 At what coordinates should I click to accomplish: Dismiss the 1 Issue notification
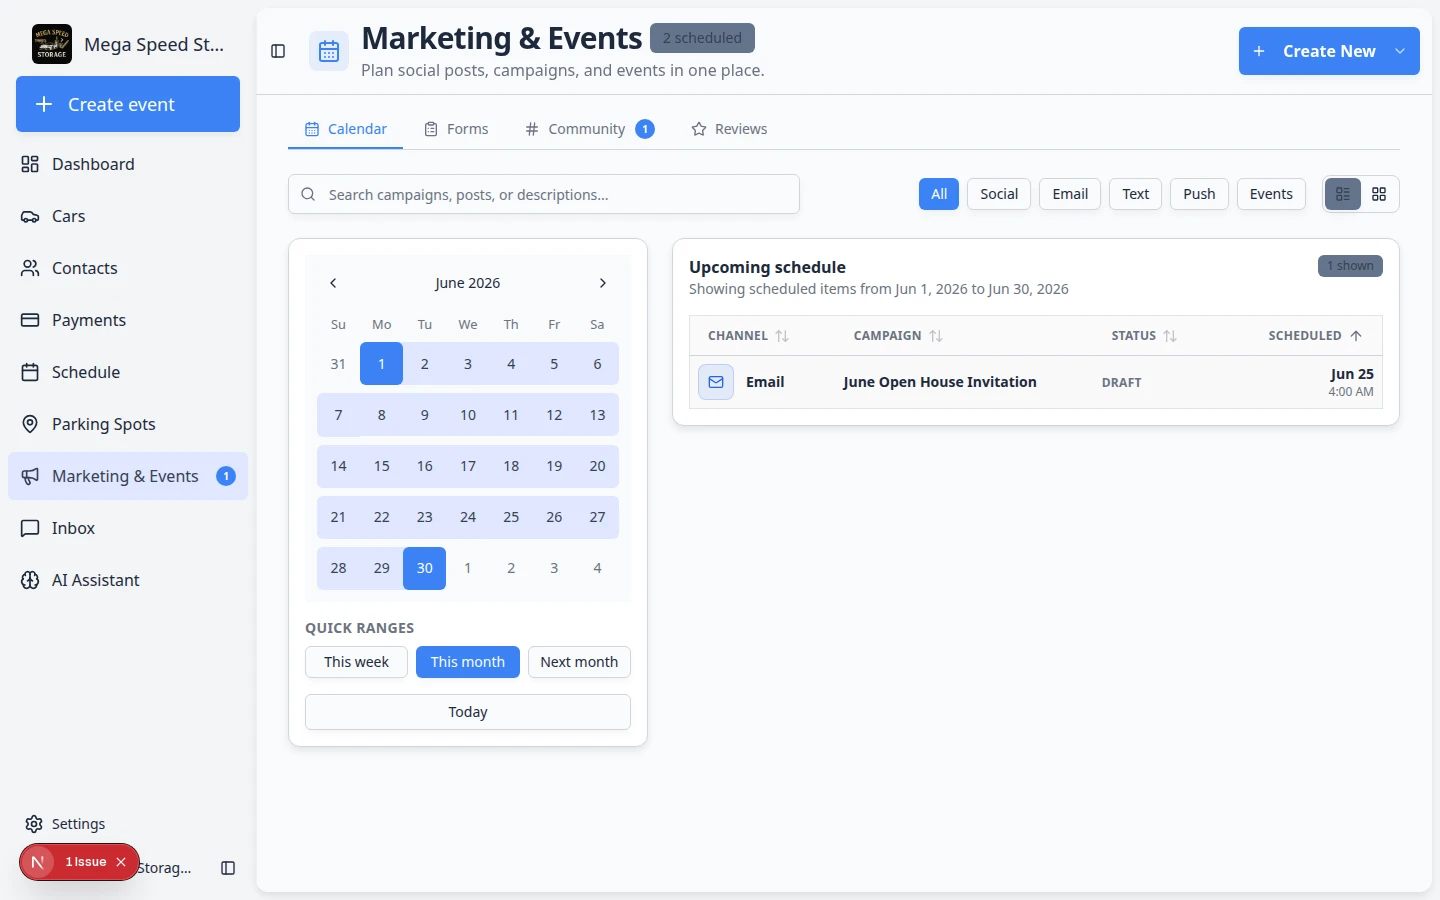click(x=121, y=862)
